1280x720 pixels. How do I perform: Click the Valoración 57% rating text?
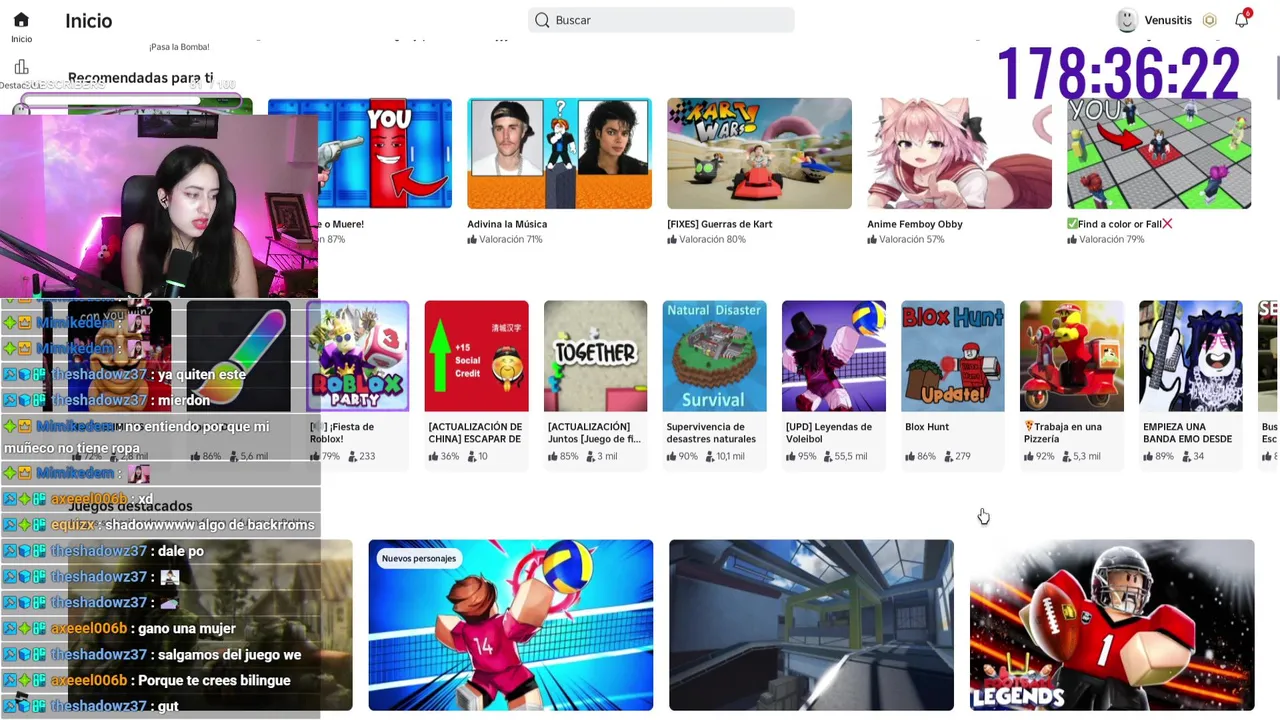pyautogui.click(x=911, y=240)
